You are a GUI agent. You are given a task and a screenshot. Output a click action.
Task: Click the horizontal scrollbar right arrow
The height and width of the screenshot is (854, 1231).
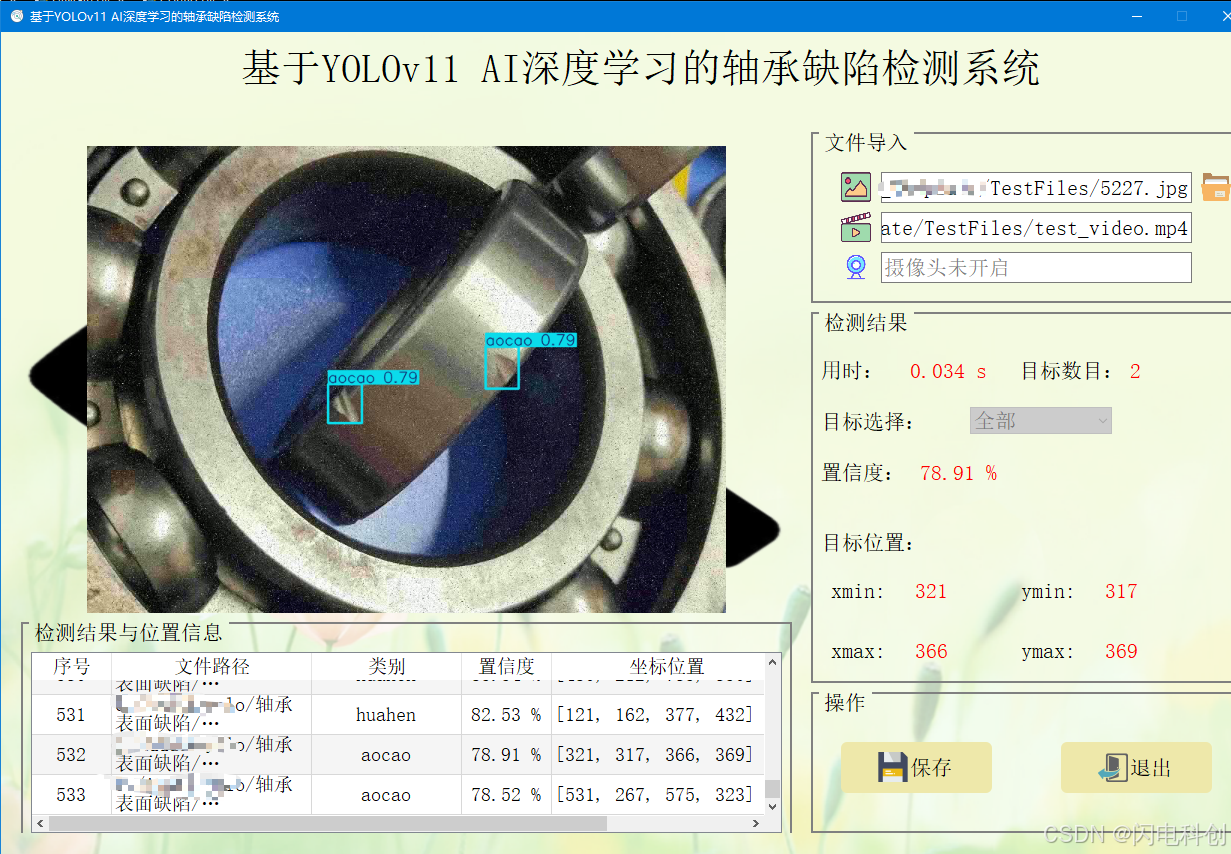click(x=757, y=824)
